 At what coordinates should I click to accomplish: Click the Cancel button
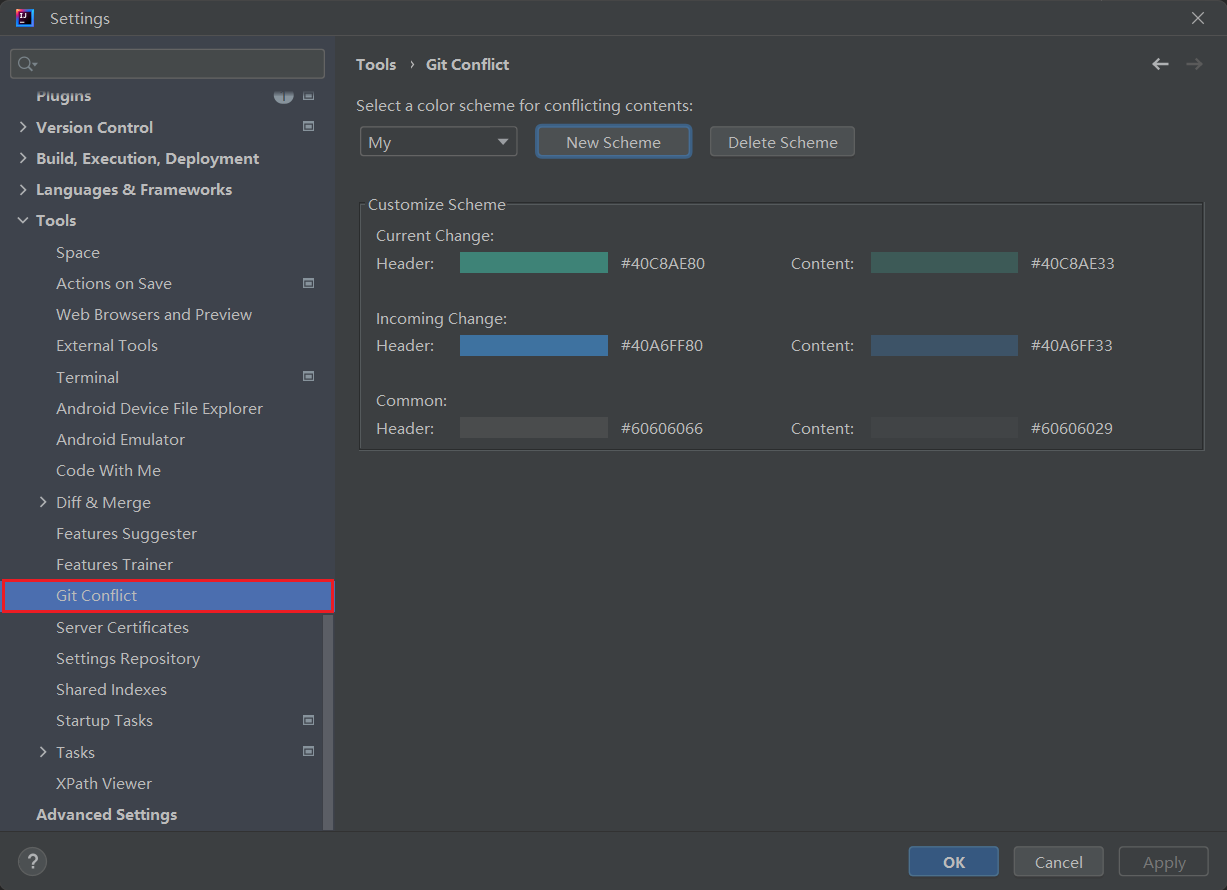pos(1058,862)
